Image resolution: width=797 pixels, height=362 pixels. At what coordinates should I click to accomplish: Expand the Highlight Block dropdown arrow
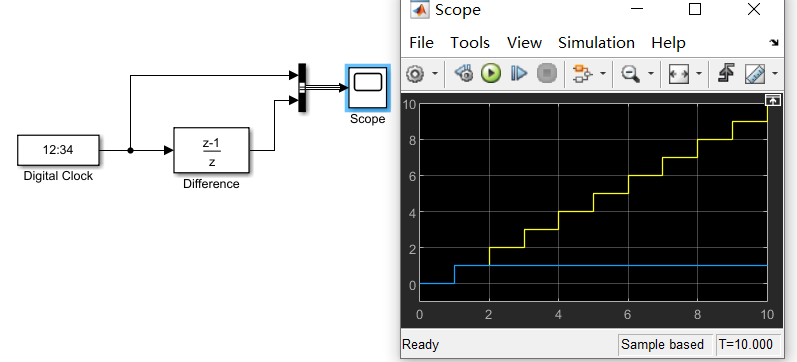click(x=603, y=74)
